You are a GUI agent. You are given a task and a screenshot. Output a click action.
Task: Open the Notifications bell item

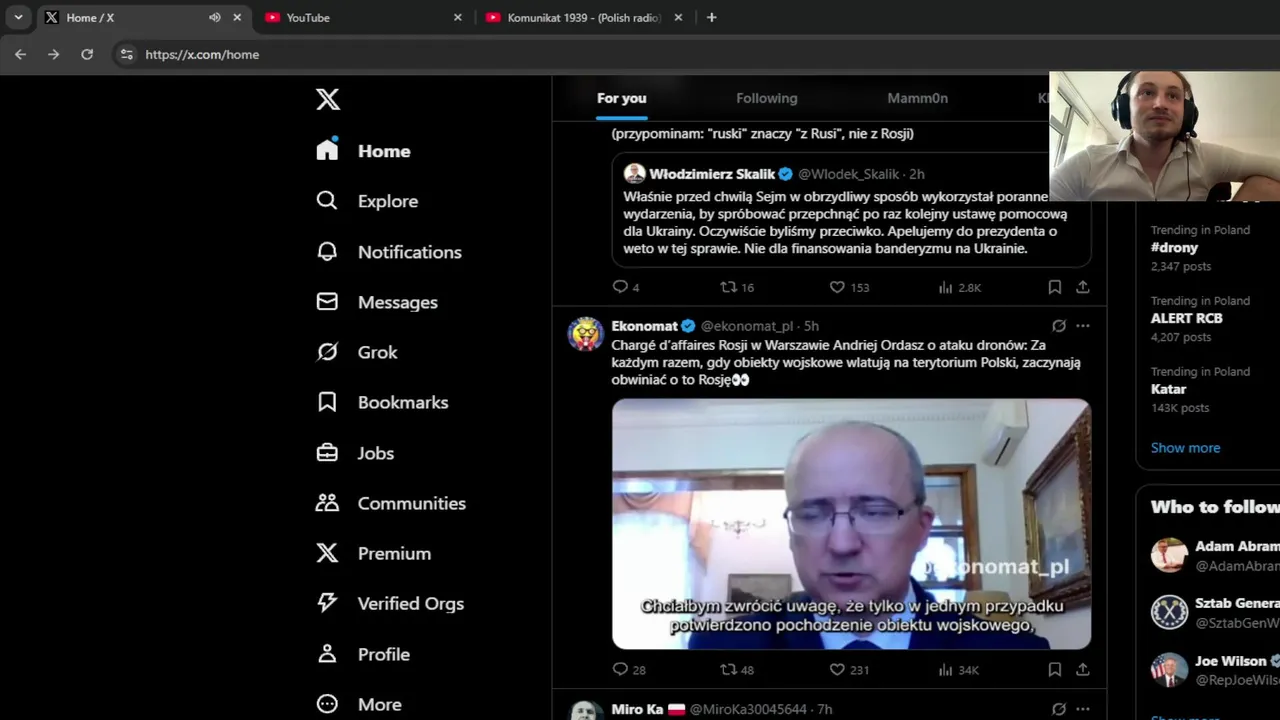389,252
